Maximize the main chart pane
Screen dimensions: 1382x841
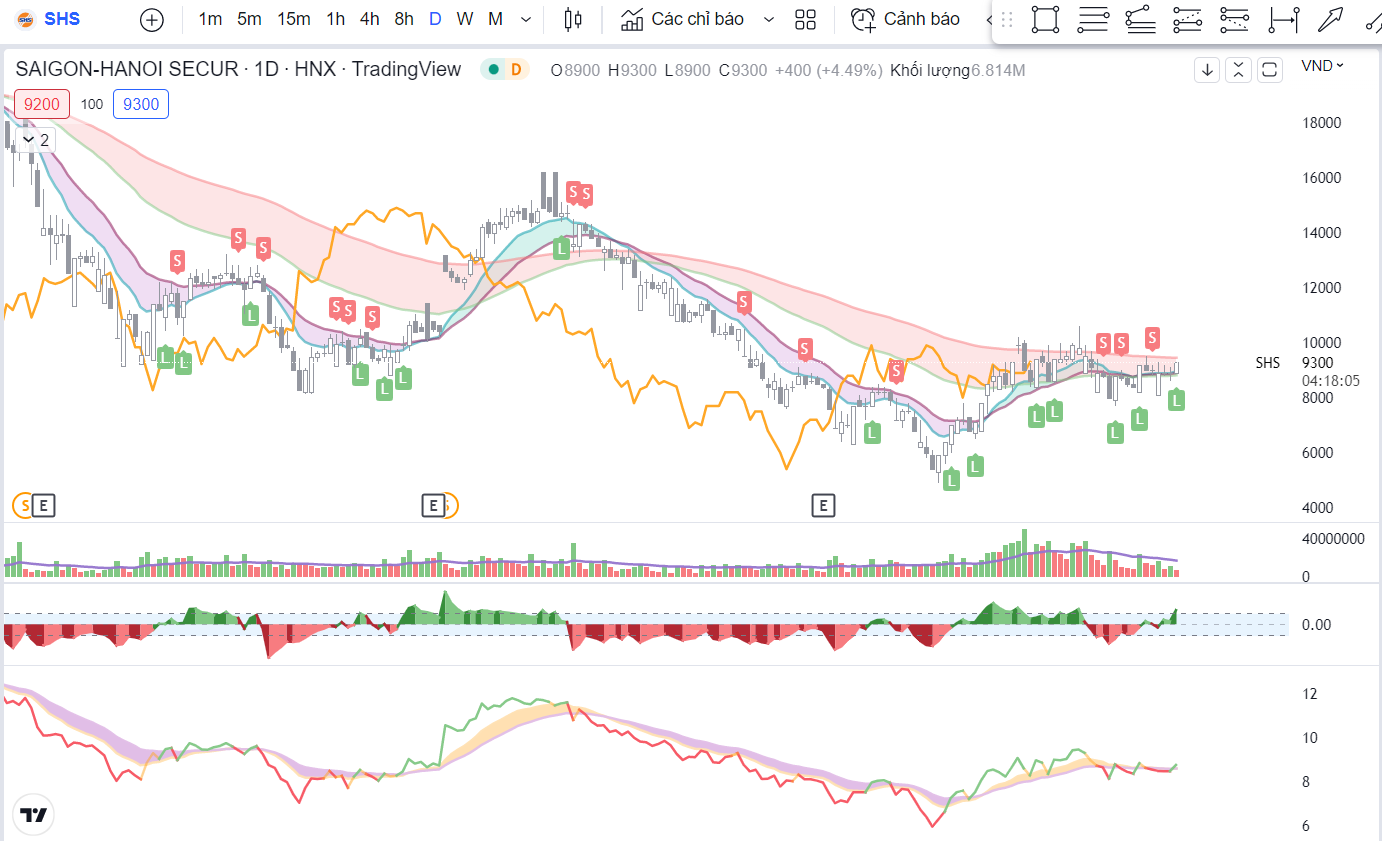[1270, 69]
